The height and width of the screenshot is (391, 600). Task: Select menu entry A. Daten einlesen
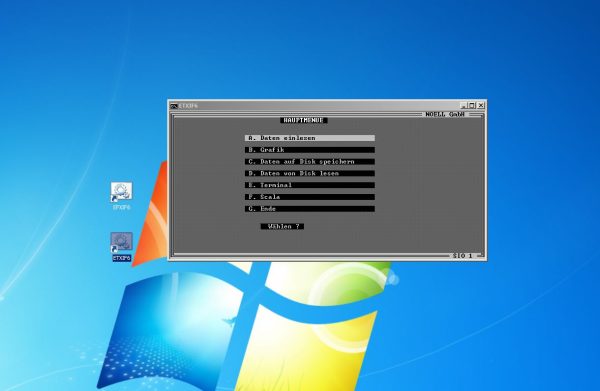[x=310, y=138]
